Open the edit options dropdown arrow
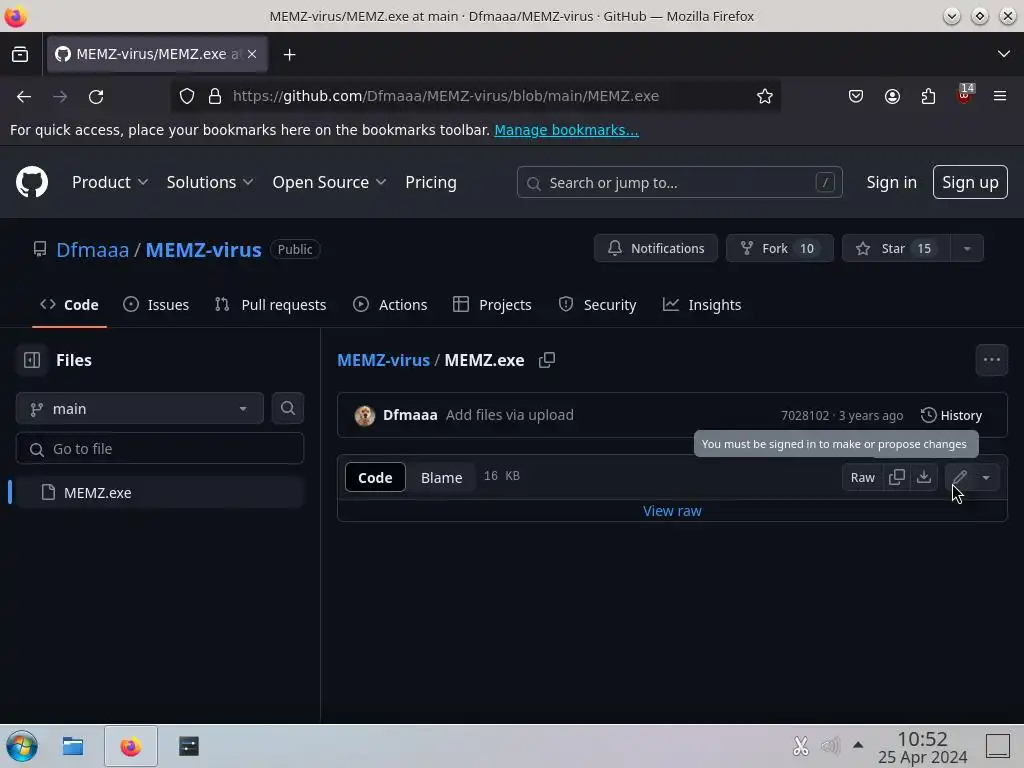Screen dimensions: 1024x768 986,477
